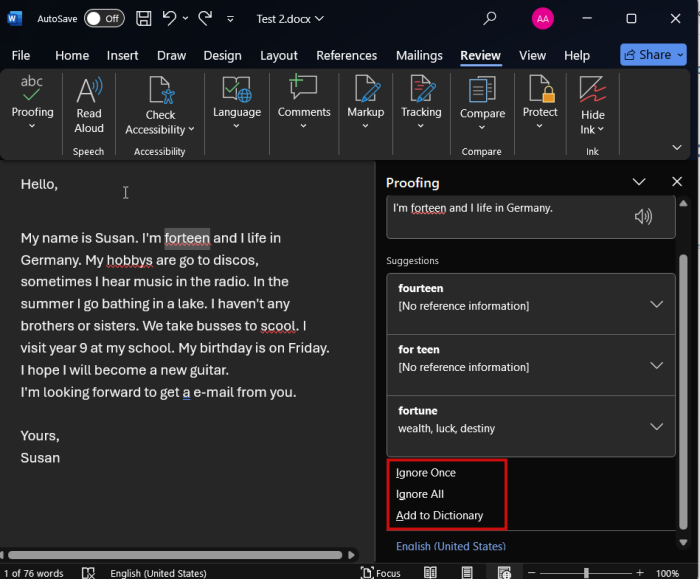Open Proofing pane options chevron
Viewport: 700px width, 579px height.
point(639,182)
